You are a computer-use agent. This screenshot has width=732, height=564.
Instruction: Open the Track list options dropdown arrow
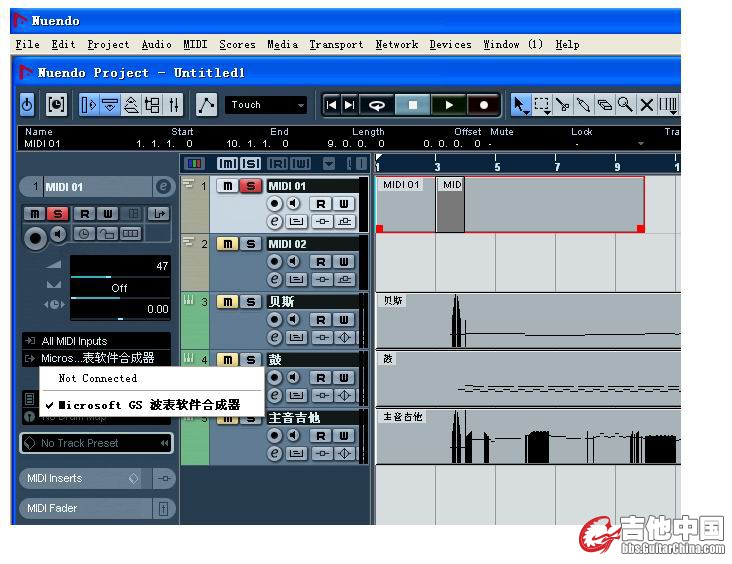(329, 163)
